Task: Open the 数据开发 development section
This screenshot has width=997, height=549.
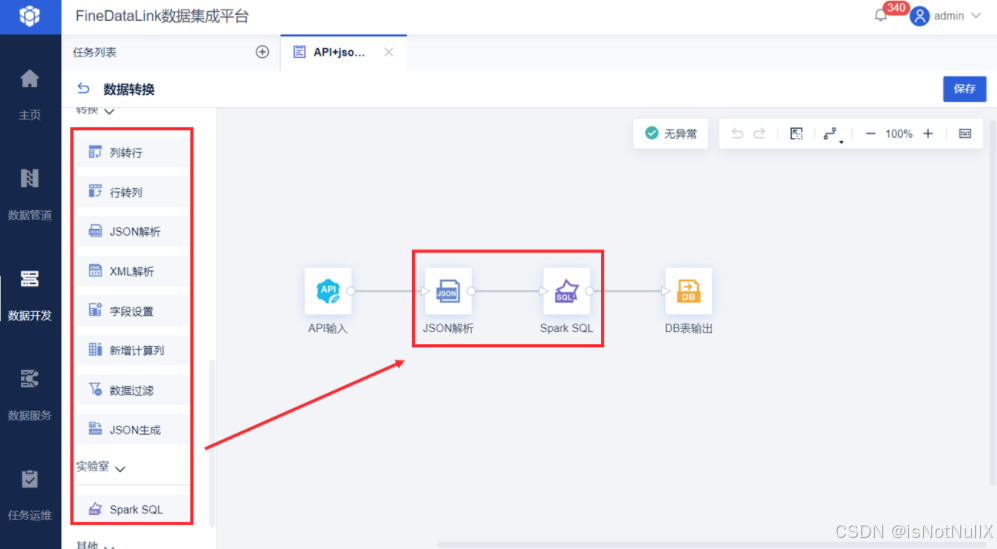Action: click(29, 295)
